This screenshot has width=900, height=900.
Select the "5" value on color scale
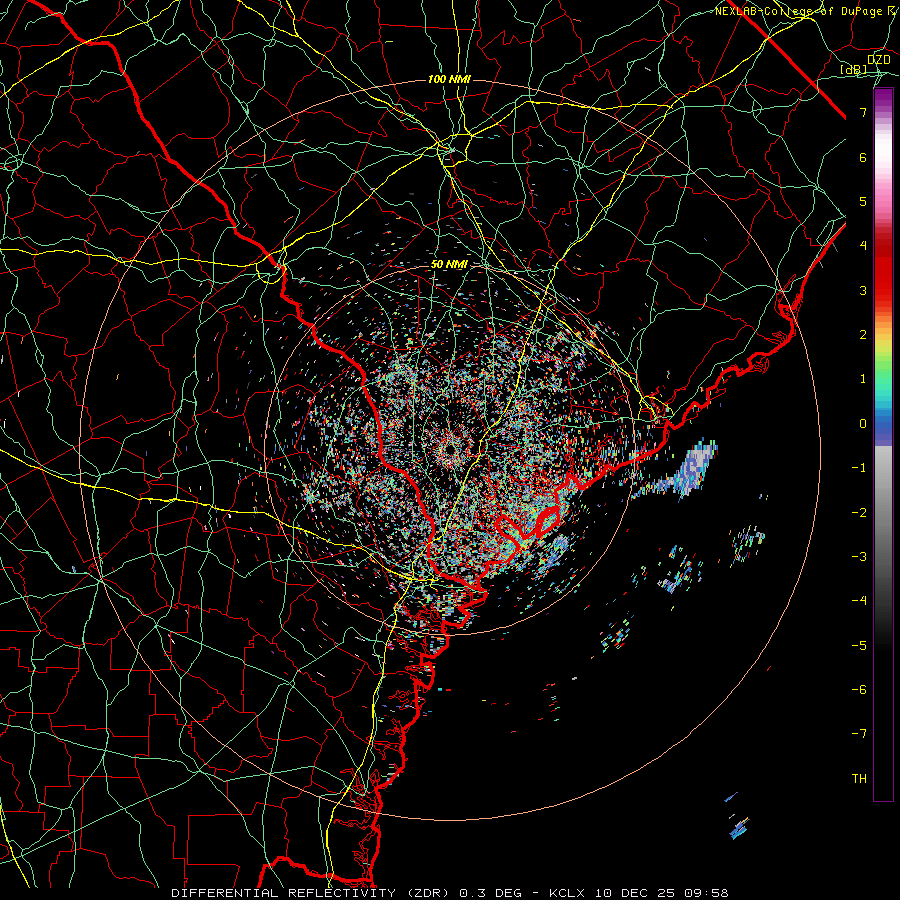863,201
